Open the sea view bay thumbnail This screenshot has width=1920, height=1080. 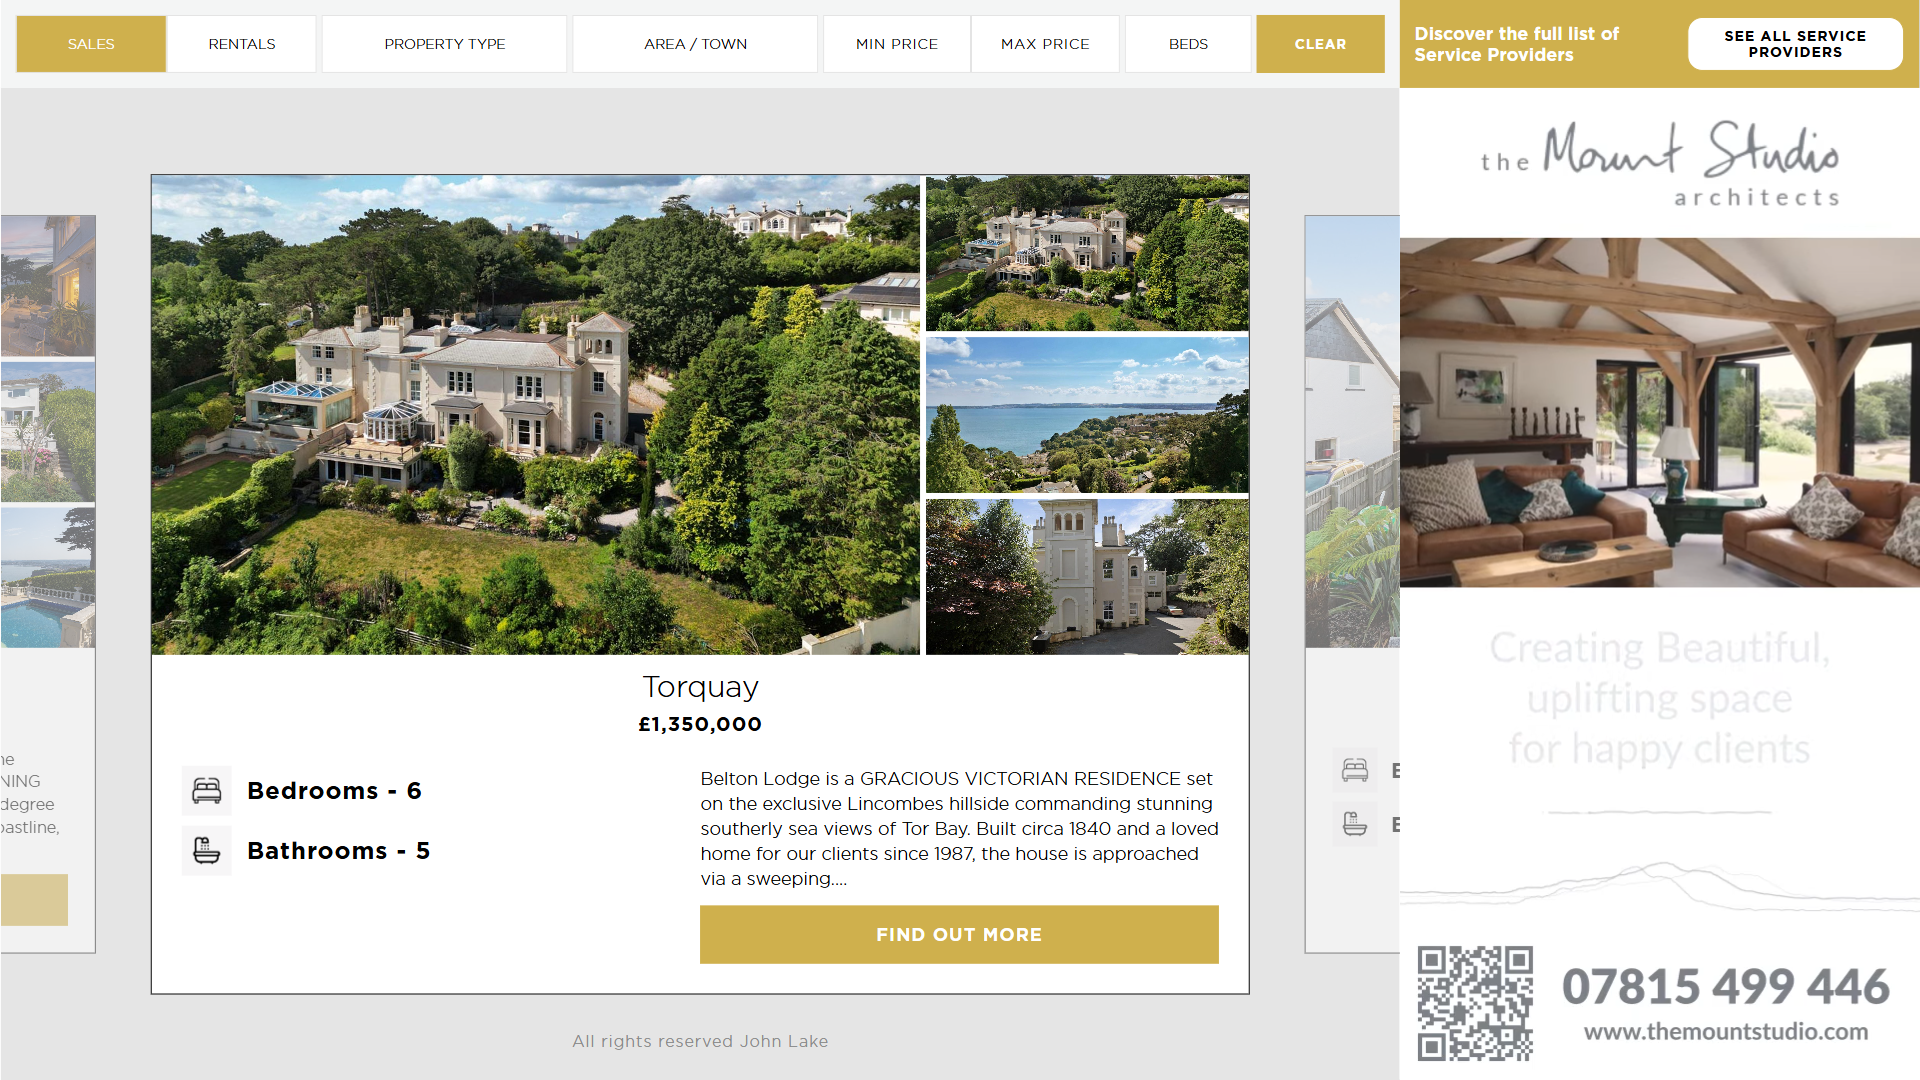1087,415
